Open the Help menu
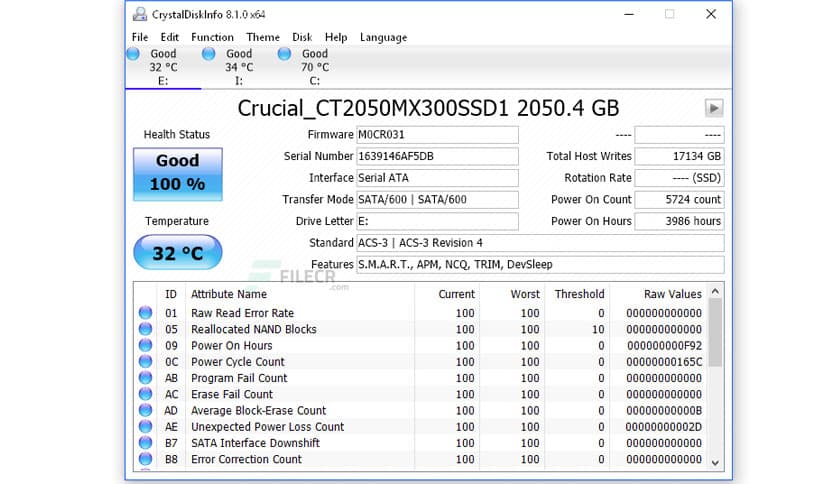The height and width of the screenshot is (484, 836). (x=336, y=37)
